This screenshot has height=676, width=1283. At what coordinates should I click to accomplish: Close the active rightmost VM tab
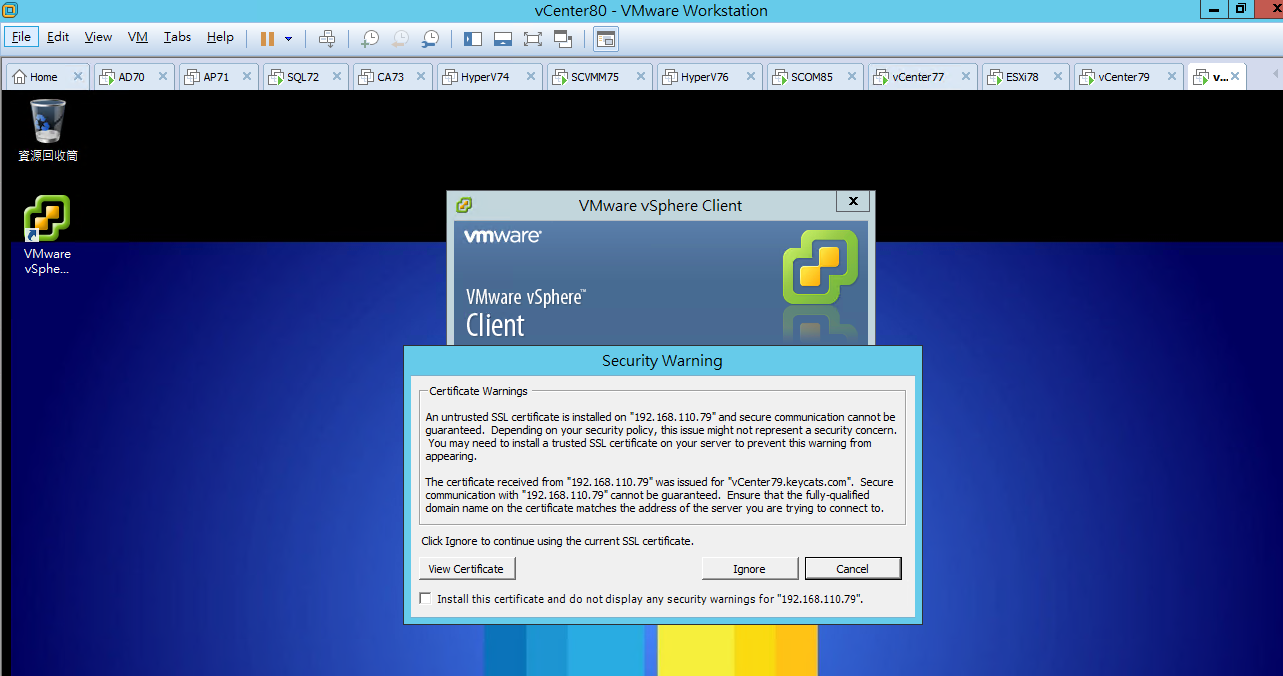(x=1236, y=76)
